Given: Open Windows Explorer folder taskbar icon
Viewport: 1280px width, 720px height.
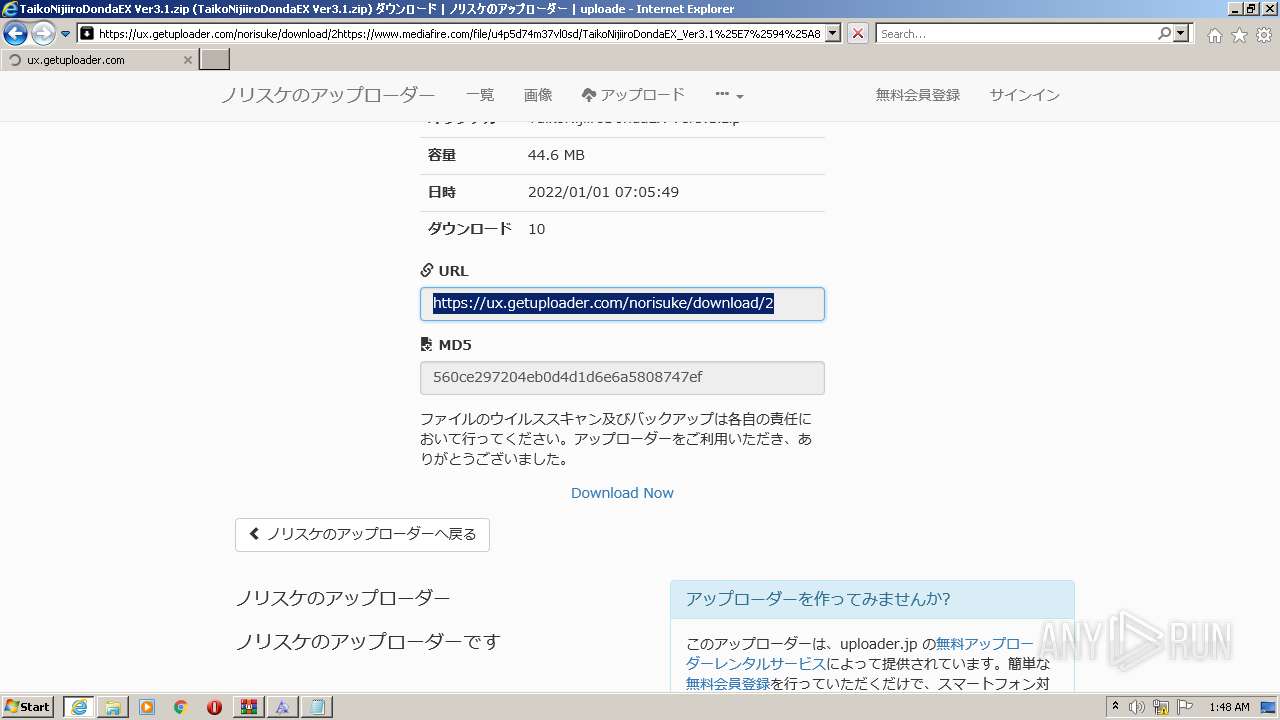Looking at the screenshot, I should pyautogui.click(x=113, y=707).
